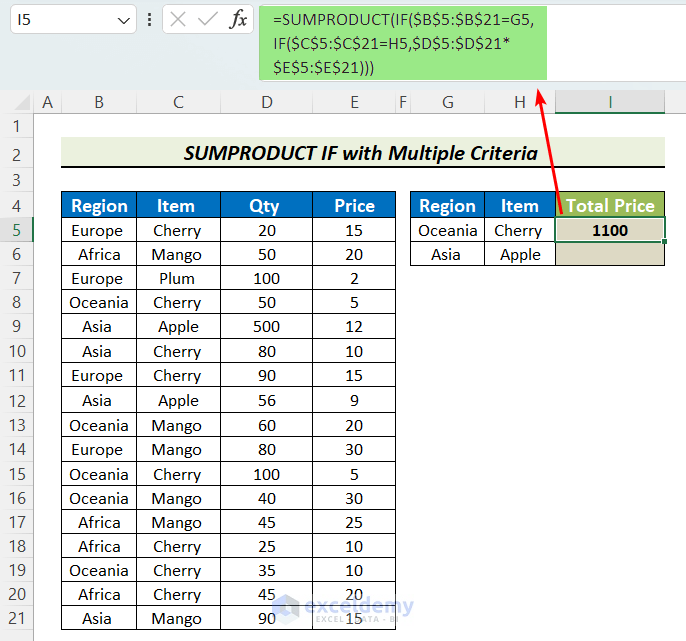Select quantity cell 35 in row 19

[x=266, y=570]
